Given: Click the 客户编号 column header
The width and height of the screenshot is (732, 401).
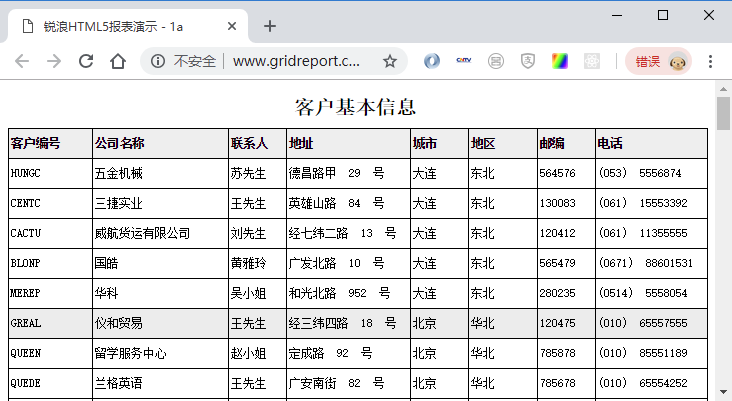Looking at the screenshot, I should tap(50, 143).
